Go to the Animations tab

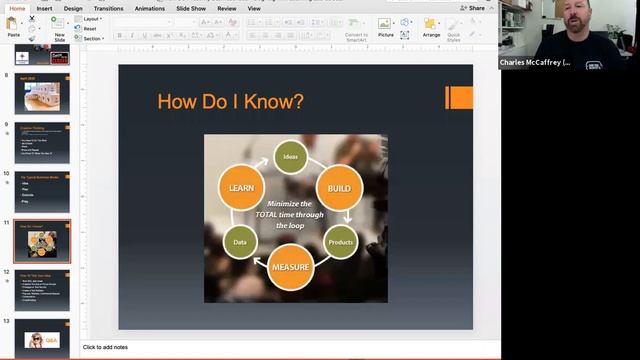point(150,8)
